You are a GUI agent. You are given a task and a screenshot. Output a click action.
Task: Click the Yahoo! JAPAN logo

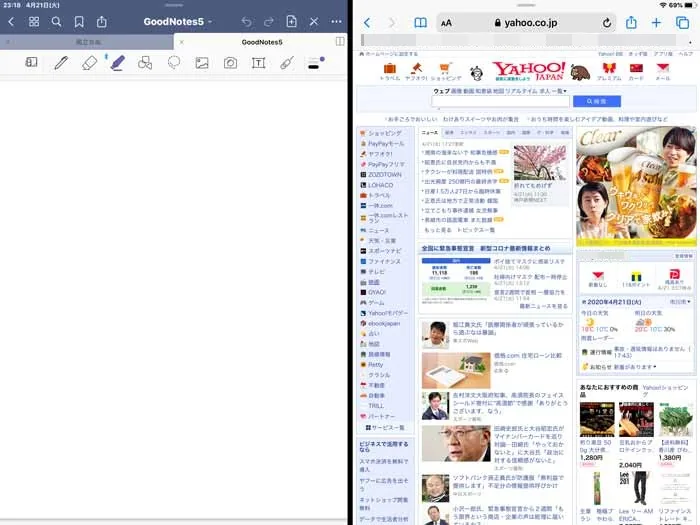coord(529,71)
